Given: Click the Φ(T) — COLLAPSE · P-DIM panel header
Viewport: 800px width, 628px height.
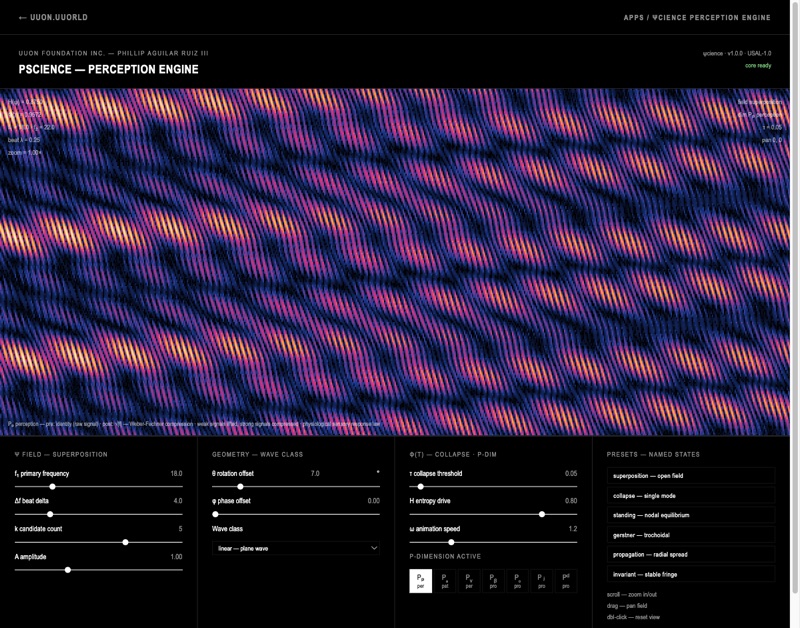Looking at the screenshot, I should click(x=453, y=454).
